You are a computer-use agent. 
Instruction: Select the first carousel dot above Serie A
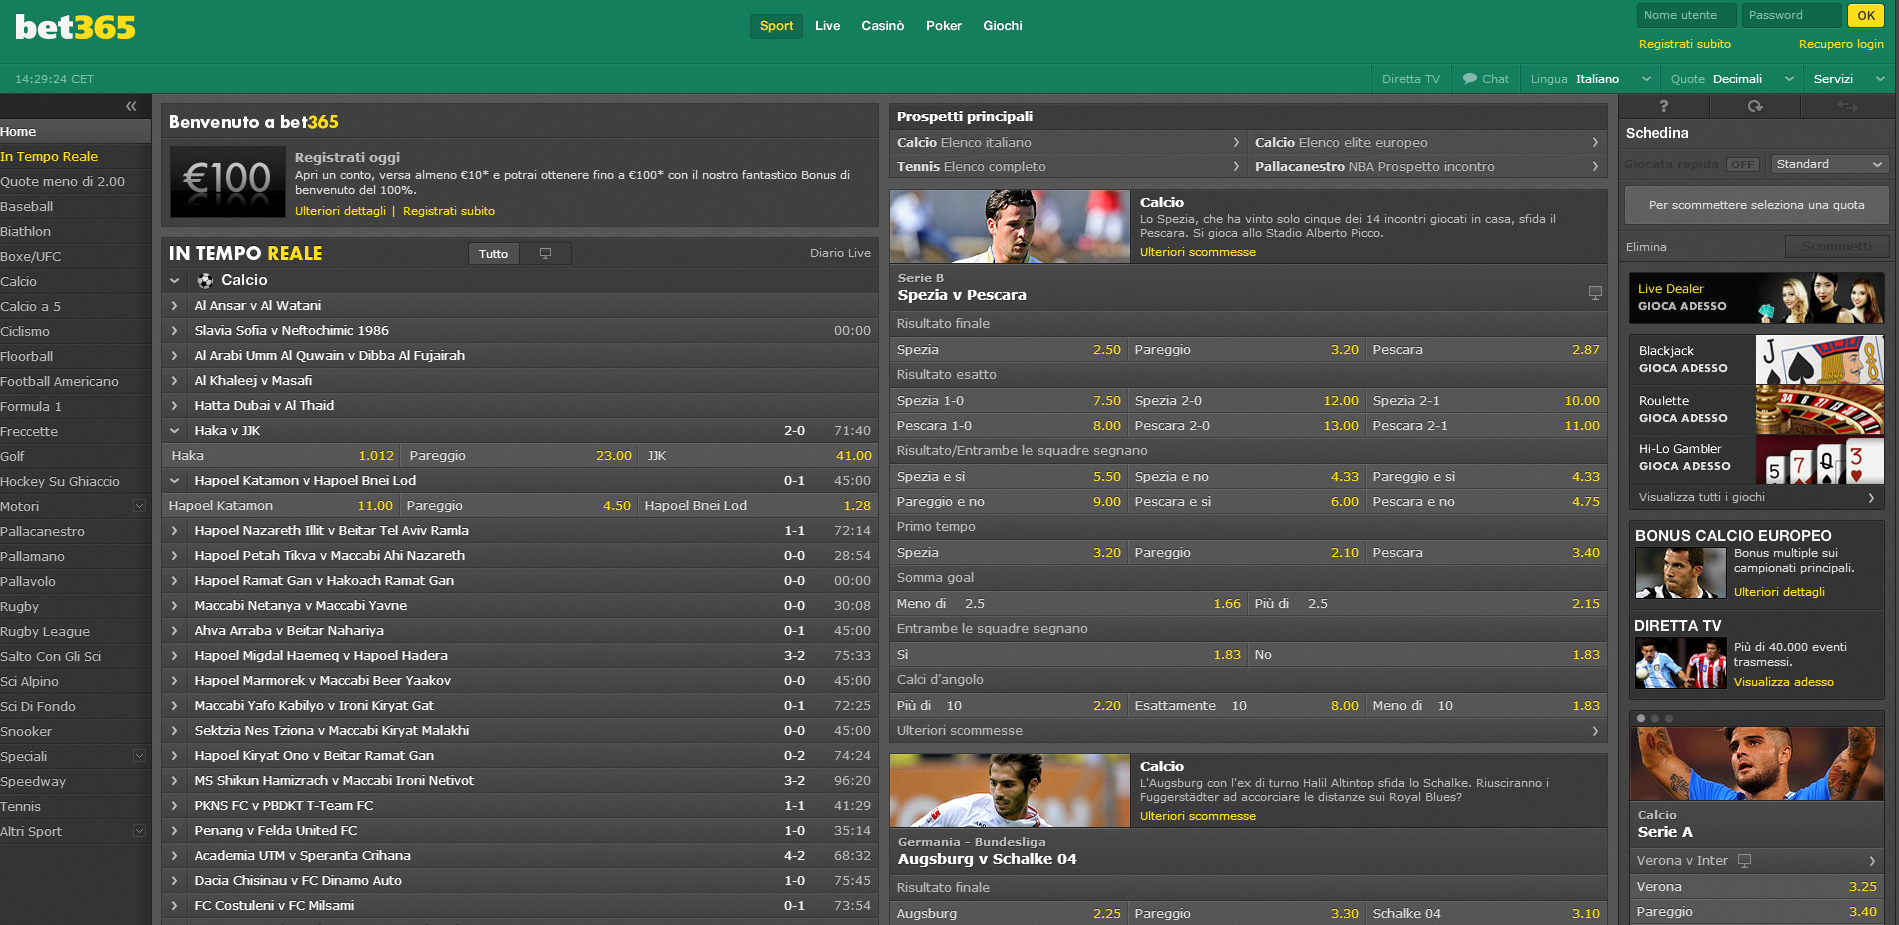point(1641,718)
